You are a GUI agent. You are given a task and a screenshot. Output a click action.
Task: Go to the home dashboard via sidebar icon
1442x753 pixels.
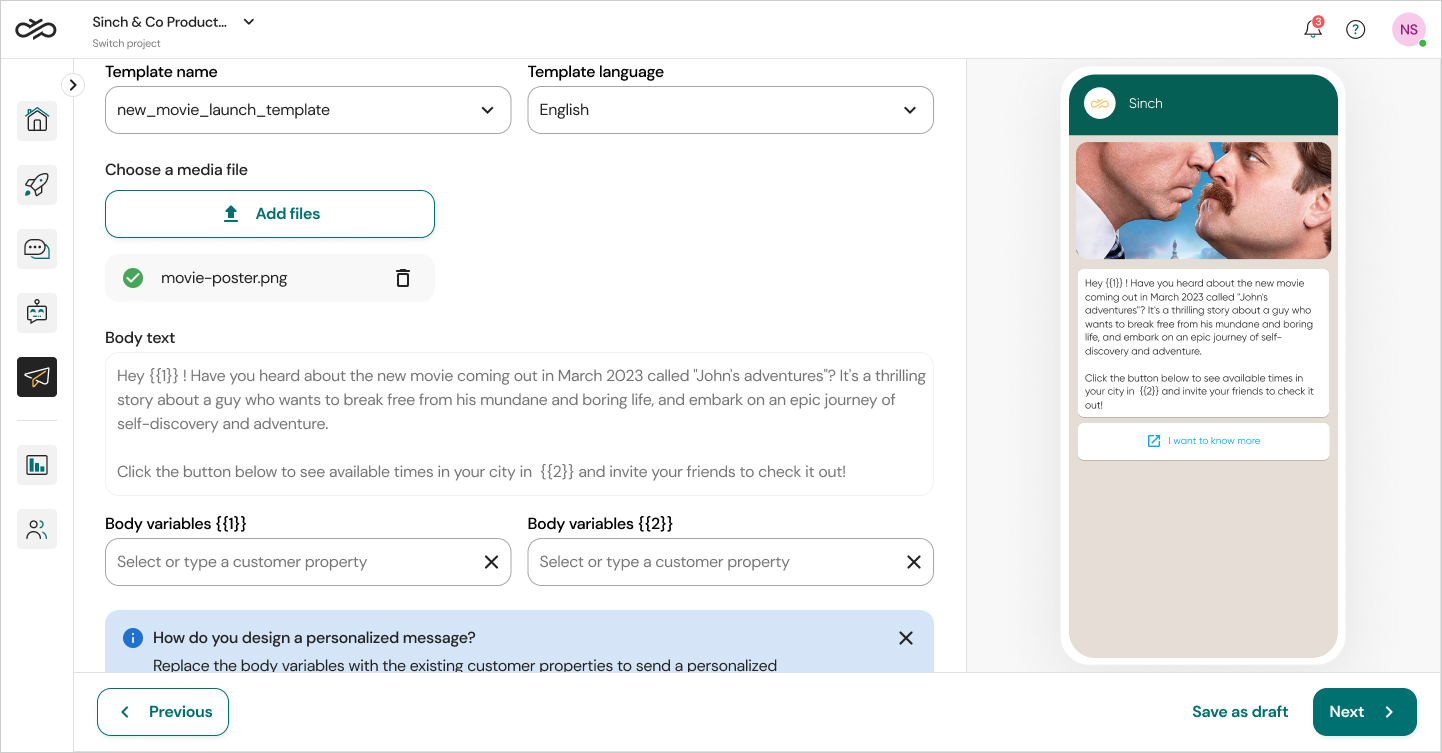36,121
